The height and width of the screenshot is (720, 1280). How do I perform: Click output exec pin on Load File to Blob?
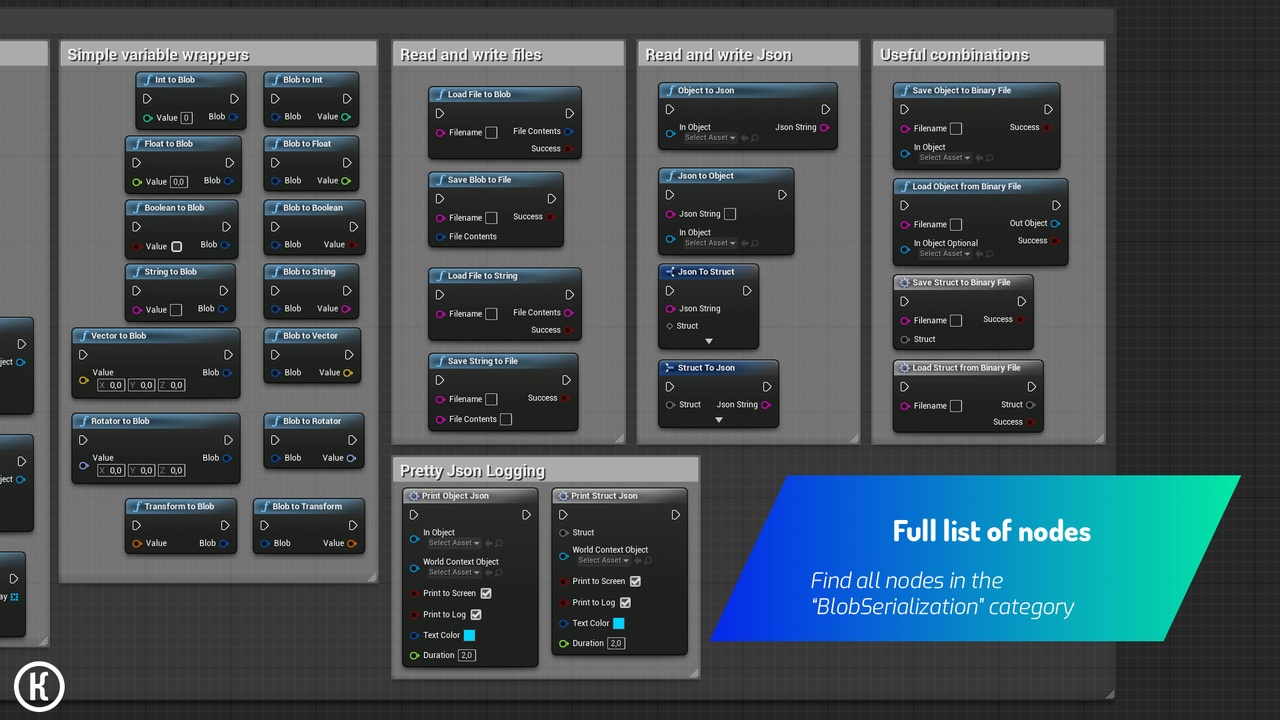(x=569, y=113)
